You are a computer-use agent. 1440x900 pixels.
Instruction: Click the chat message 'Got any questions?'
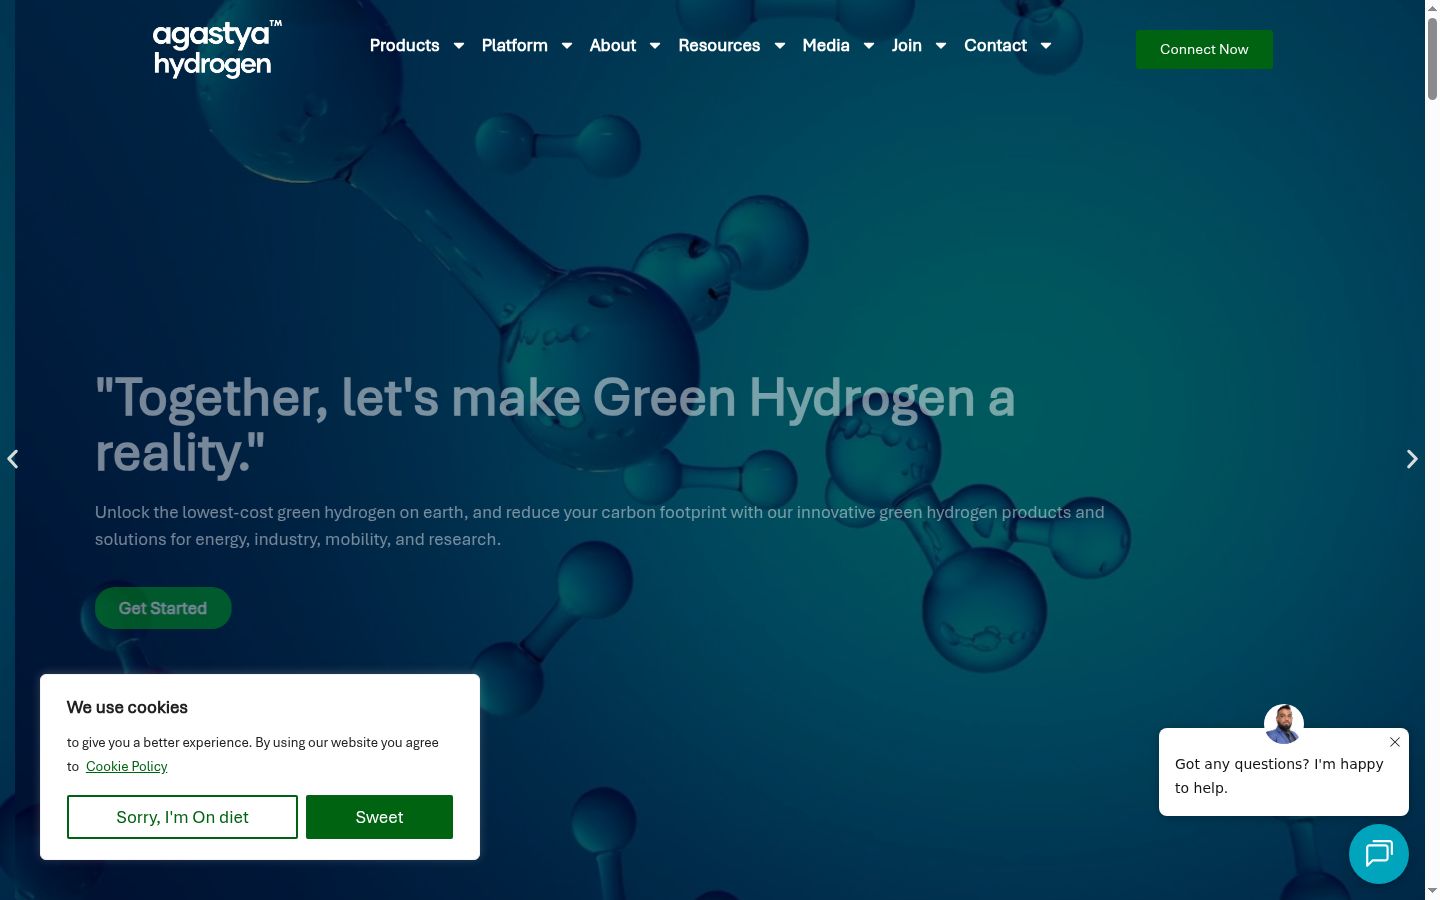[x=1279, y=776]
